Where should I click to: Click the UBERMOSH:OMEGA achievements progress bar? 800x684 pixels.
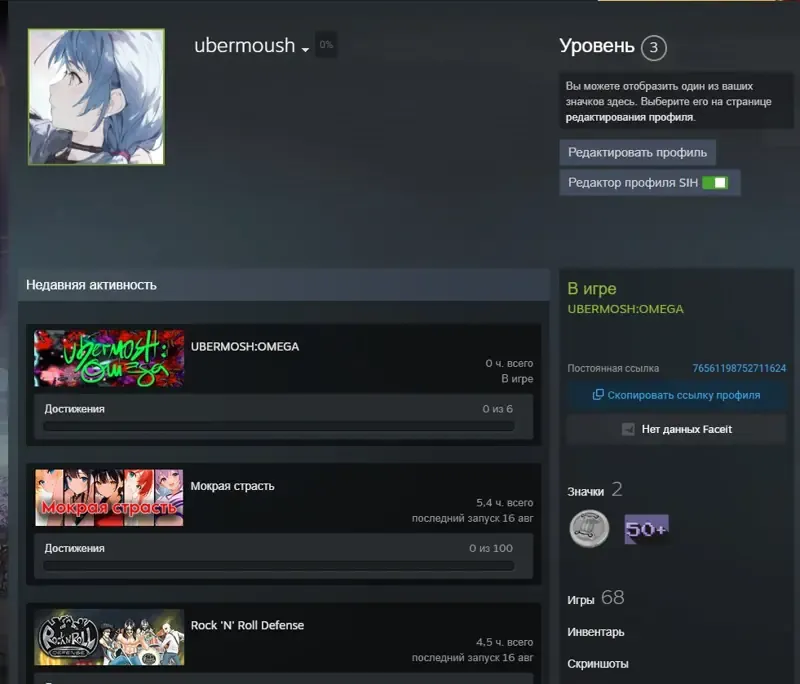click(279, 426)
